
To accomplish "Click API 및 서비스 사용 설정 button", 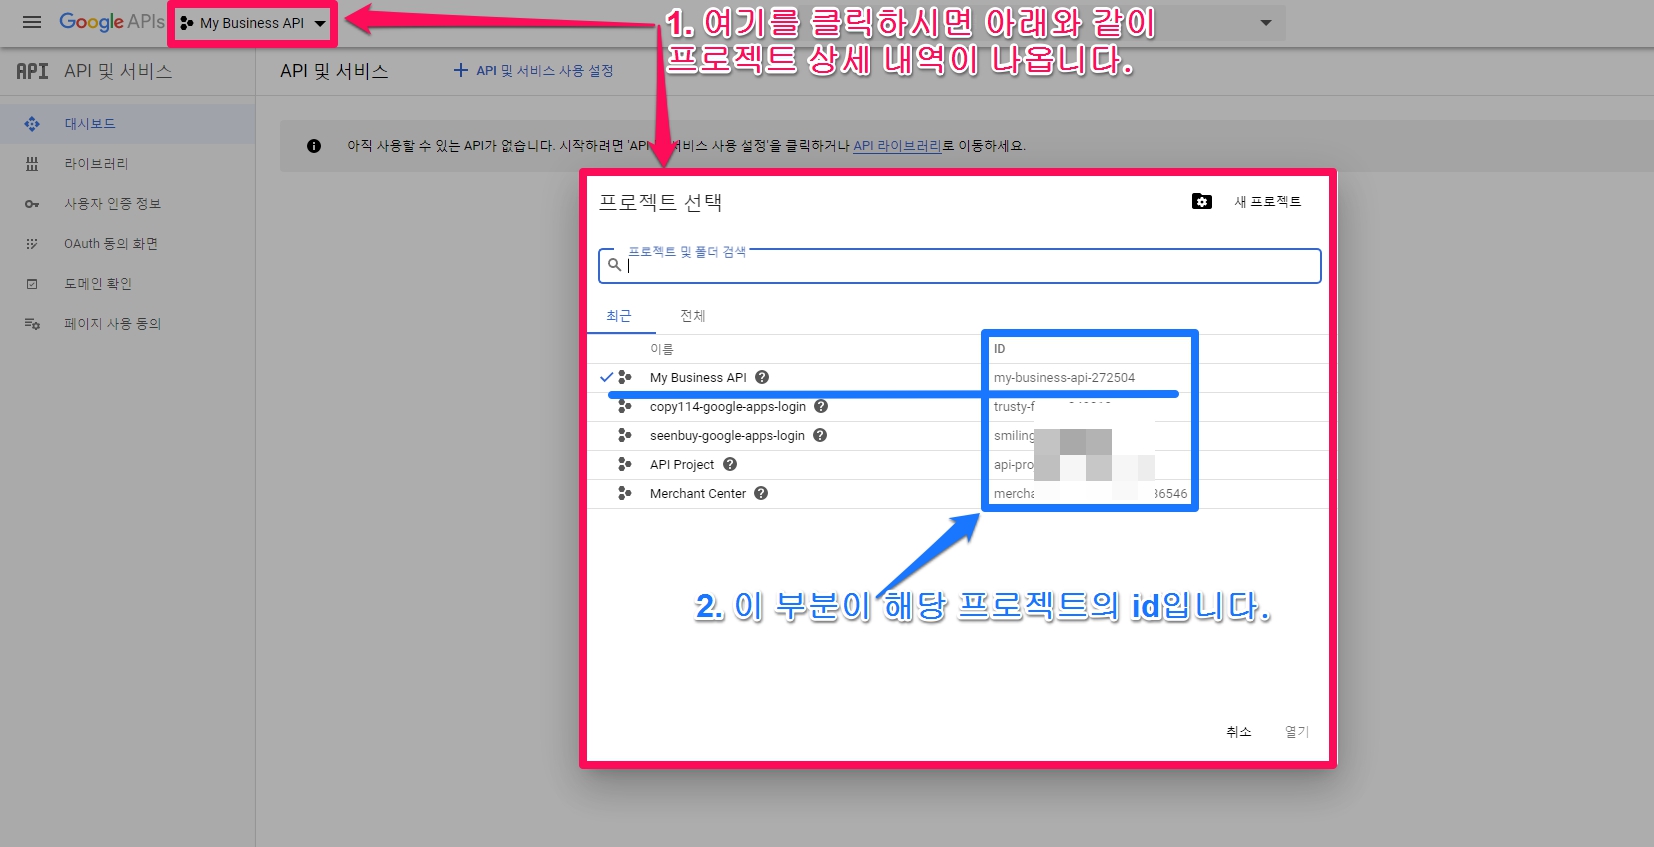I will pyautogui.click(x=534, y=71).
